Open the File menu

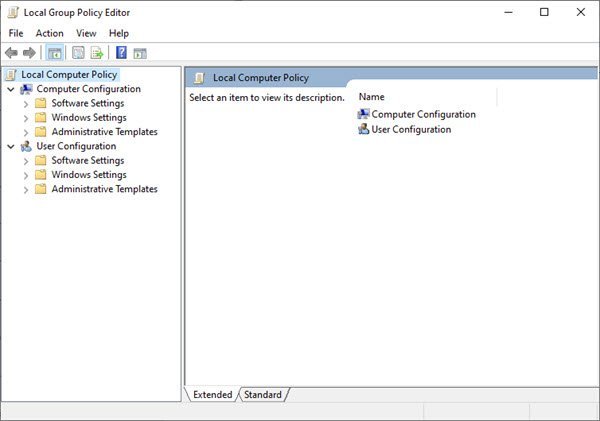click(16, 33)
